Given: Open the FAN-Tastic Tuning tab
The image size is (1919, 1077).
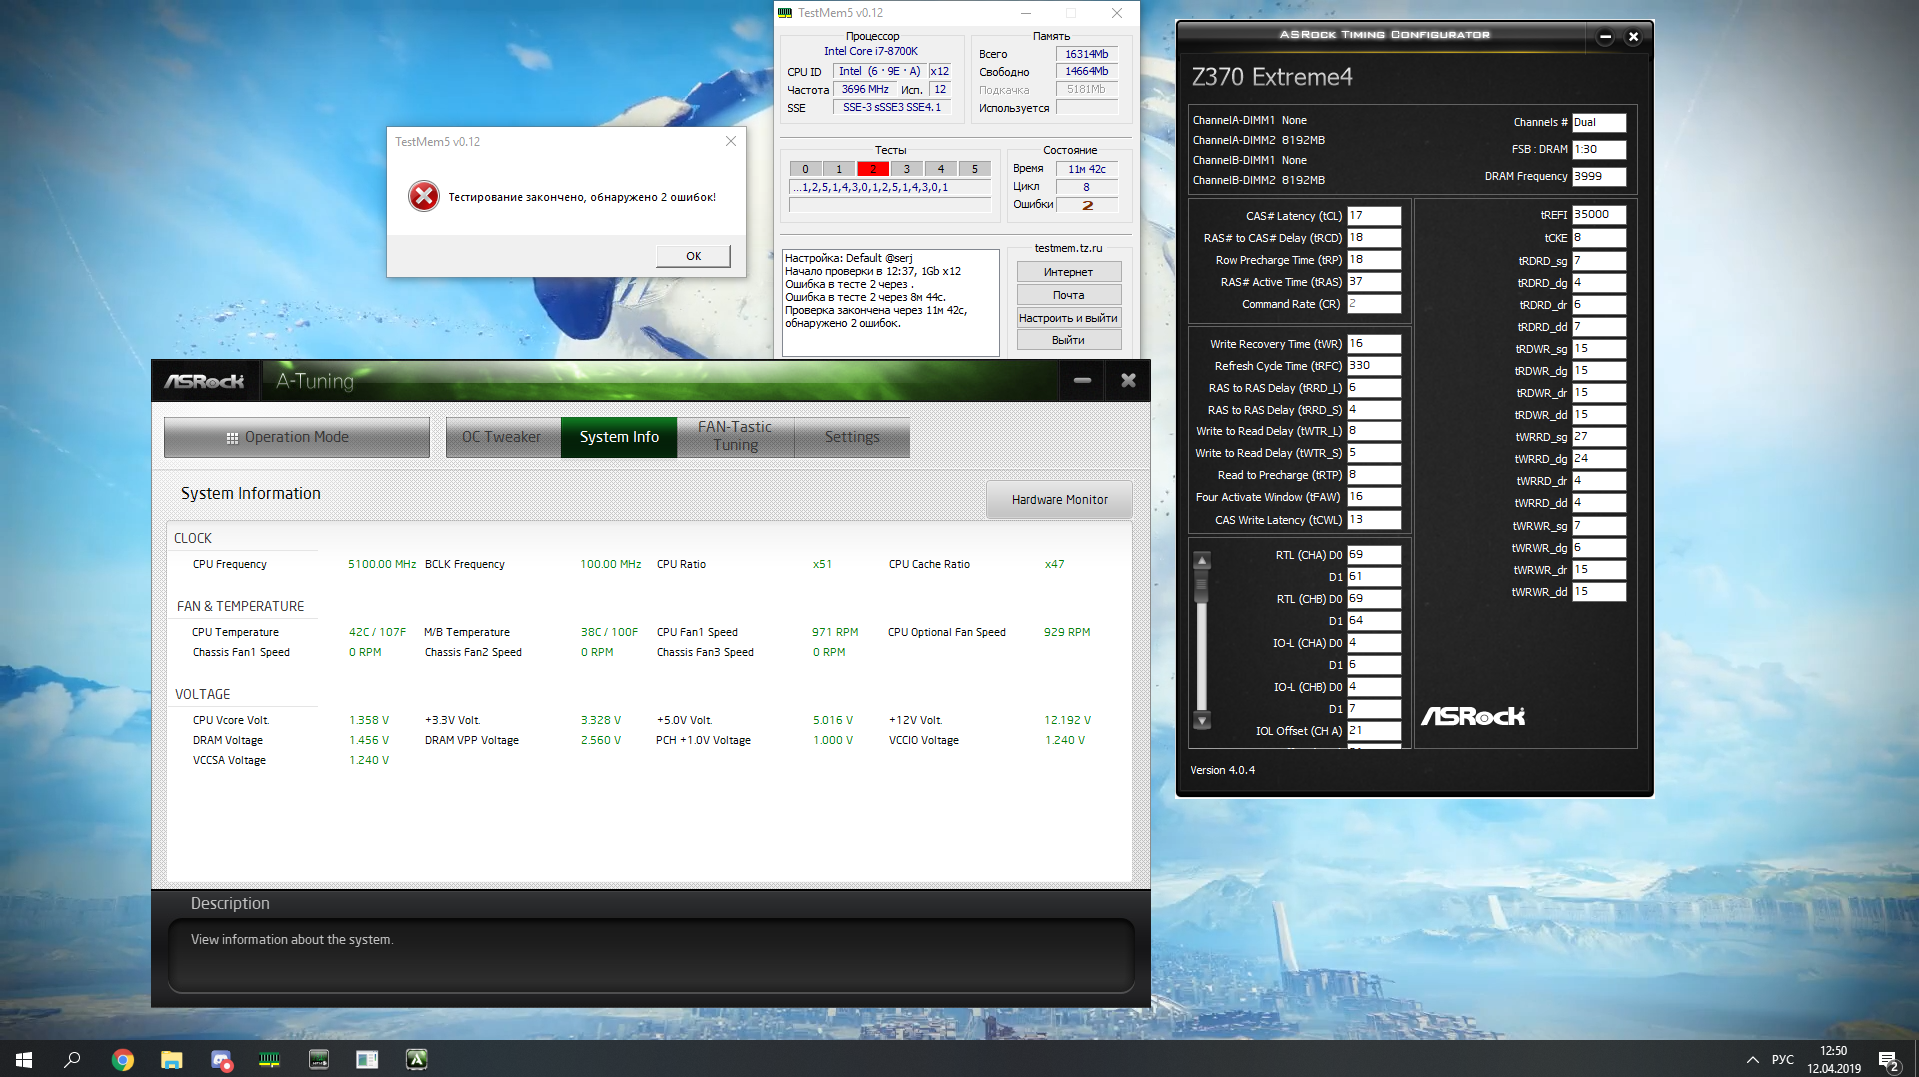Looking at the screenshot, I should coord(735,437).
